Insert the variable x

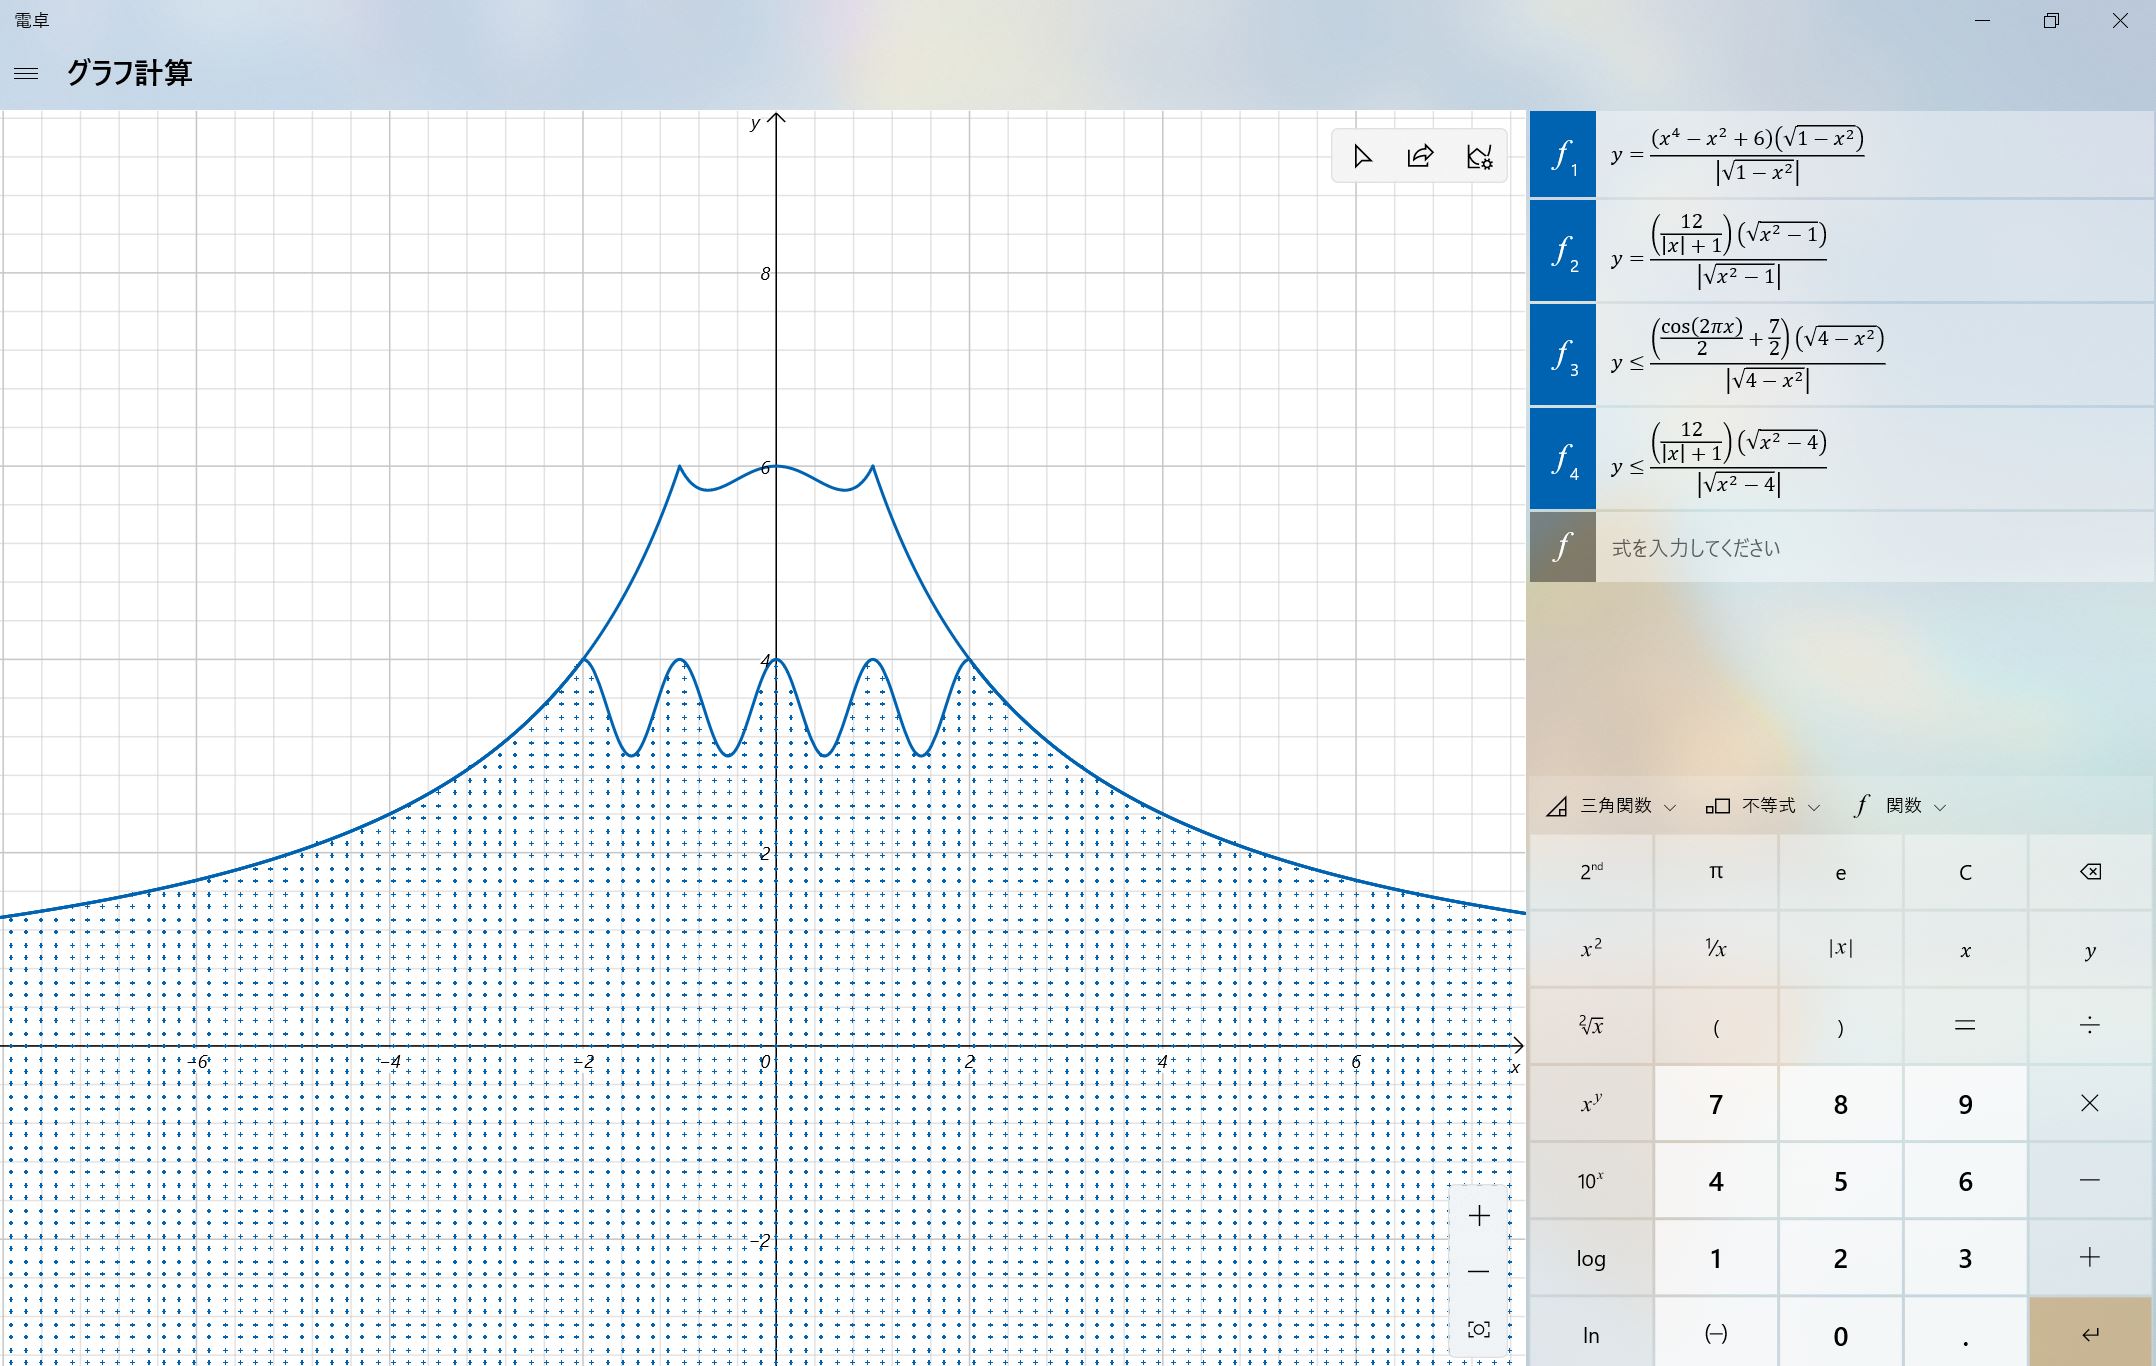(1965, 949)
